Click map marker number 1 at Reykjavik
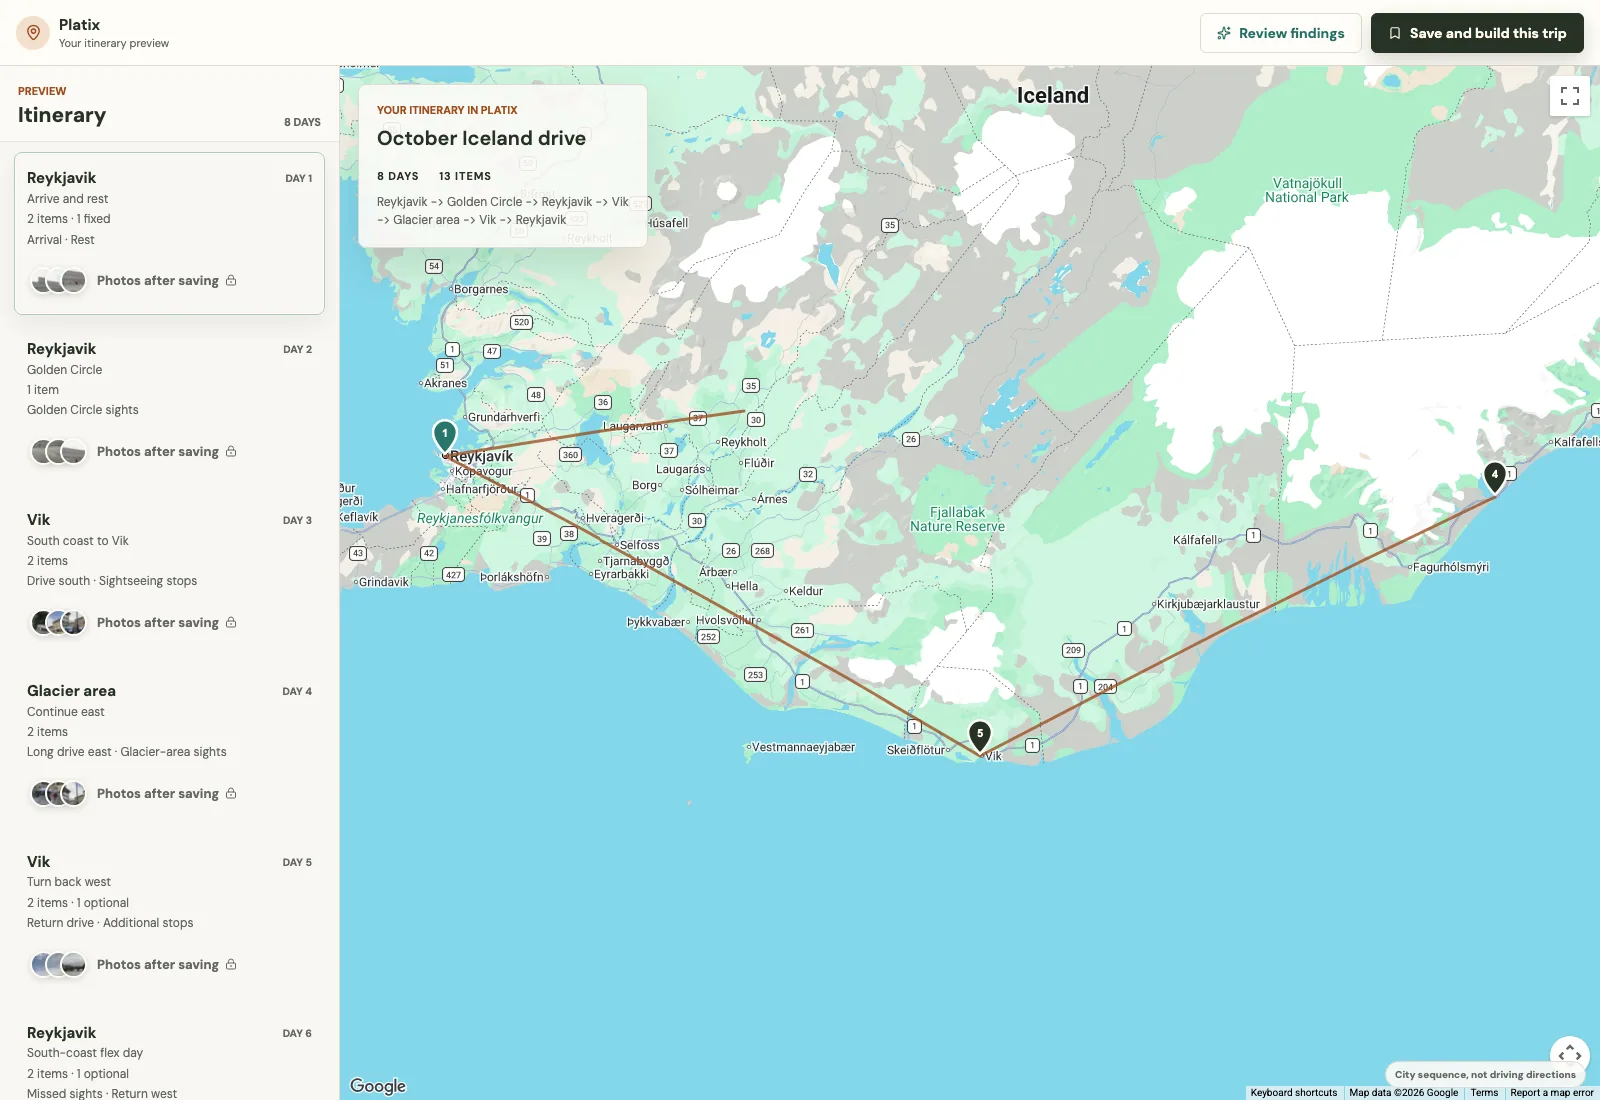1600x1100 pixels. 445,435
